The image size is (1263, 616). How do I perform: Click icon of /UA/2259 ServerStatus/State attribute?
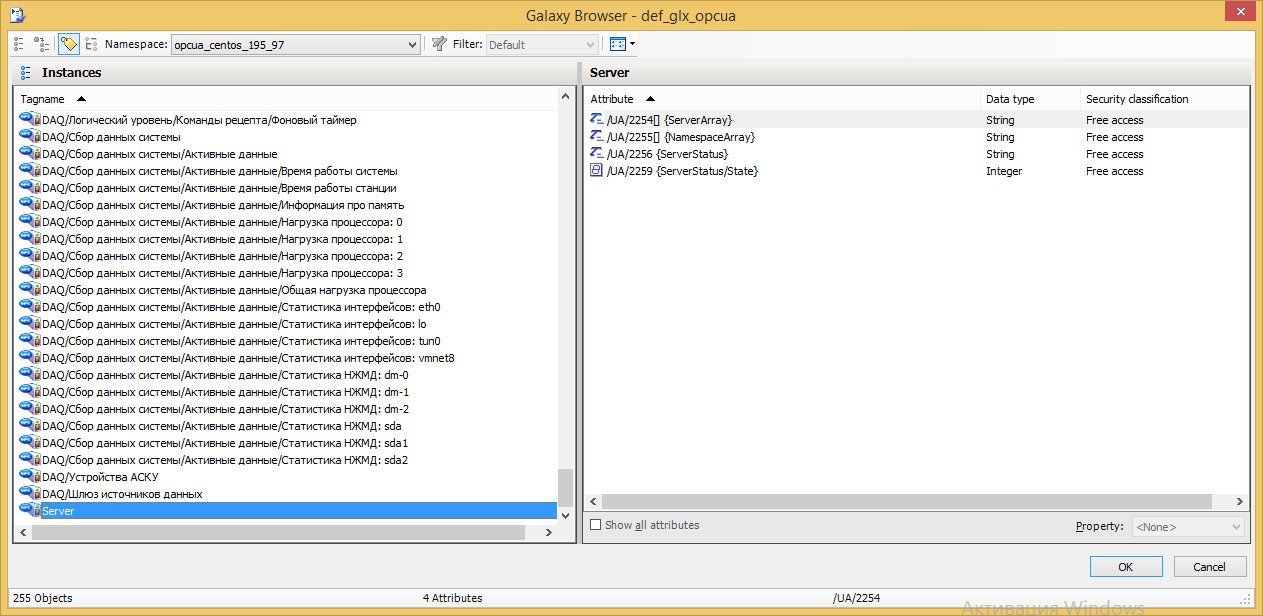click(x=597, y=171)
